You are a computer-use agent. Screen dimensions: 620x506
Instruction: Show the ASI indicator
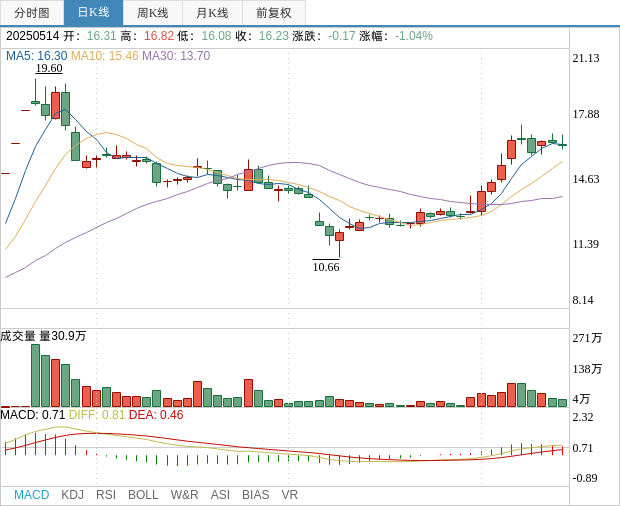(220, 495)
